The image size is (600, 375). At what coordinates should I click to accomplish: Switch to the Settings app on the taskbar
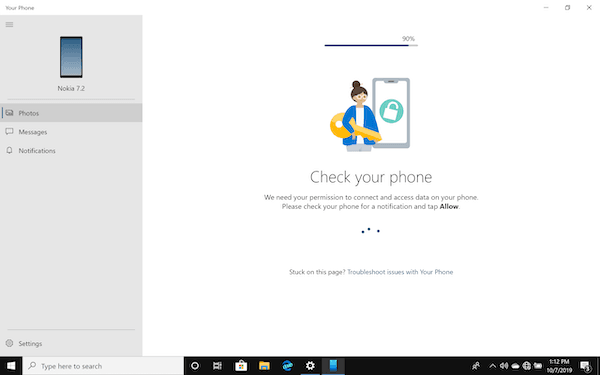[310, 366]
